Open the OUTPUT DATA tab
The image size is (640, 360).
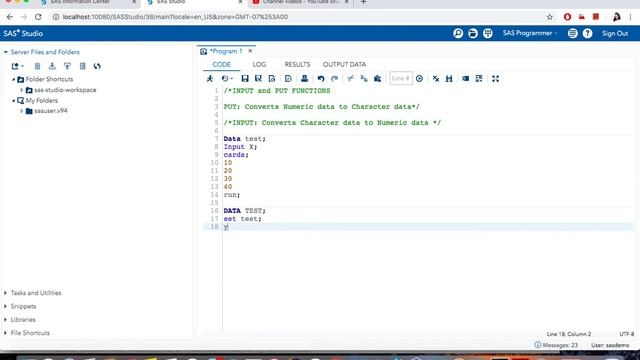344,64
